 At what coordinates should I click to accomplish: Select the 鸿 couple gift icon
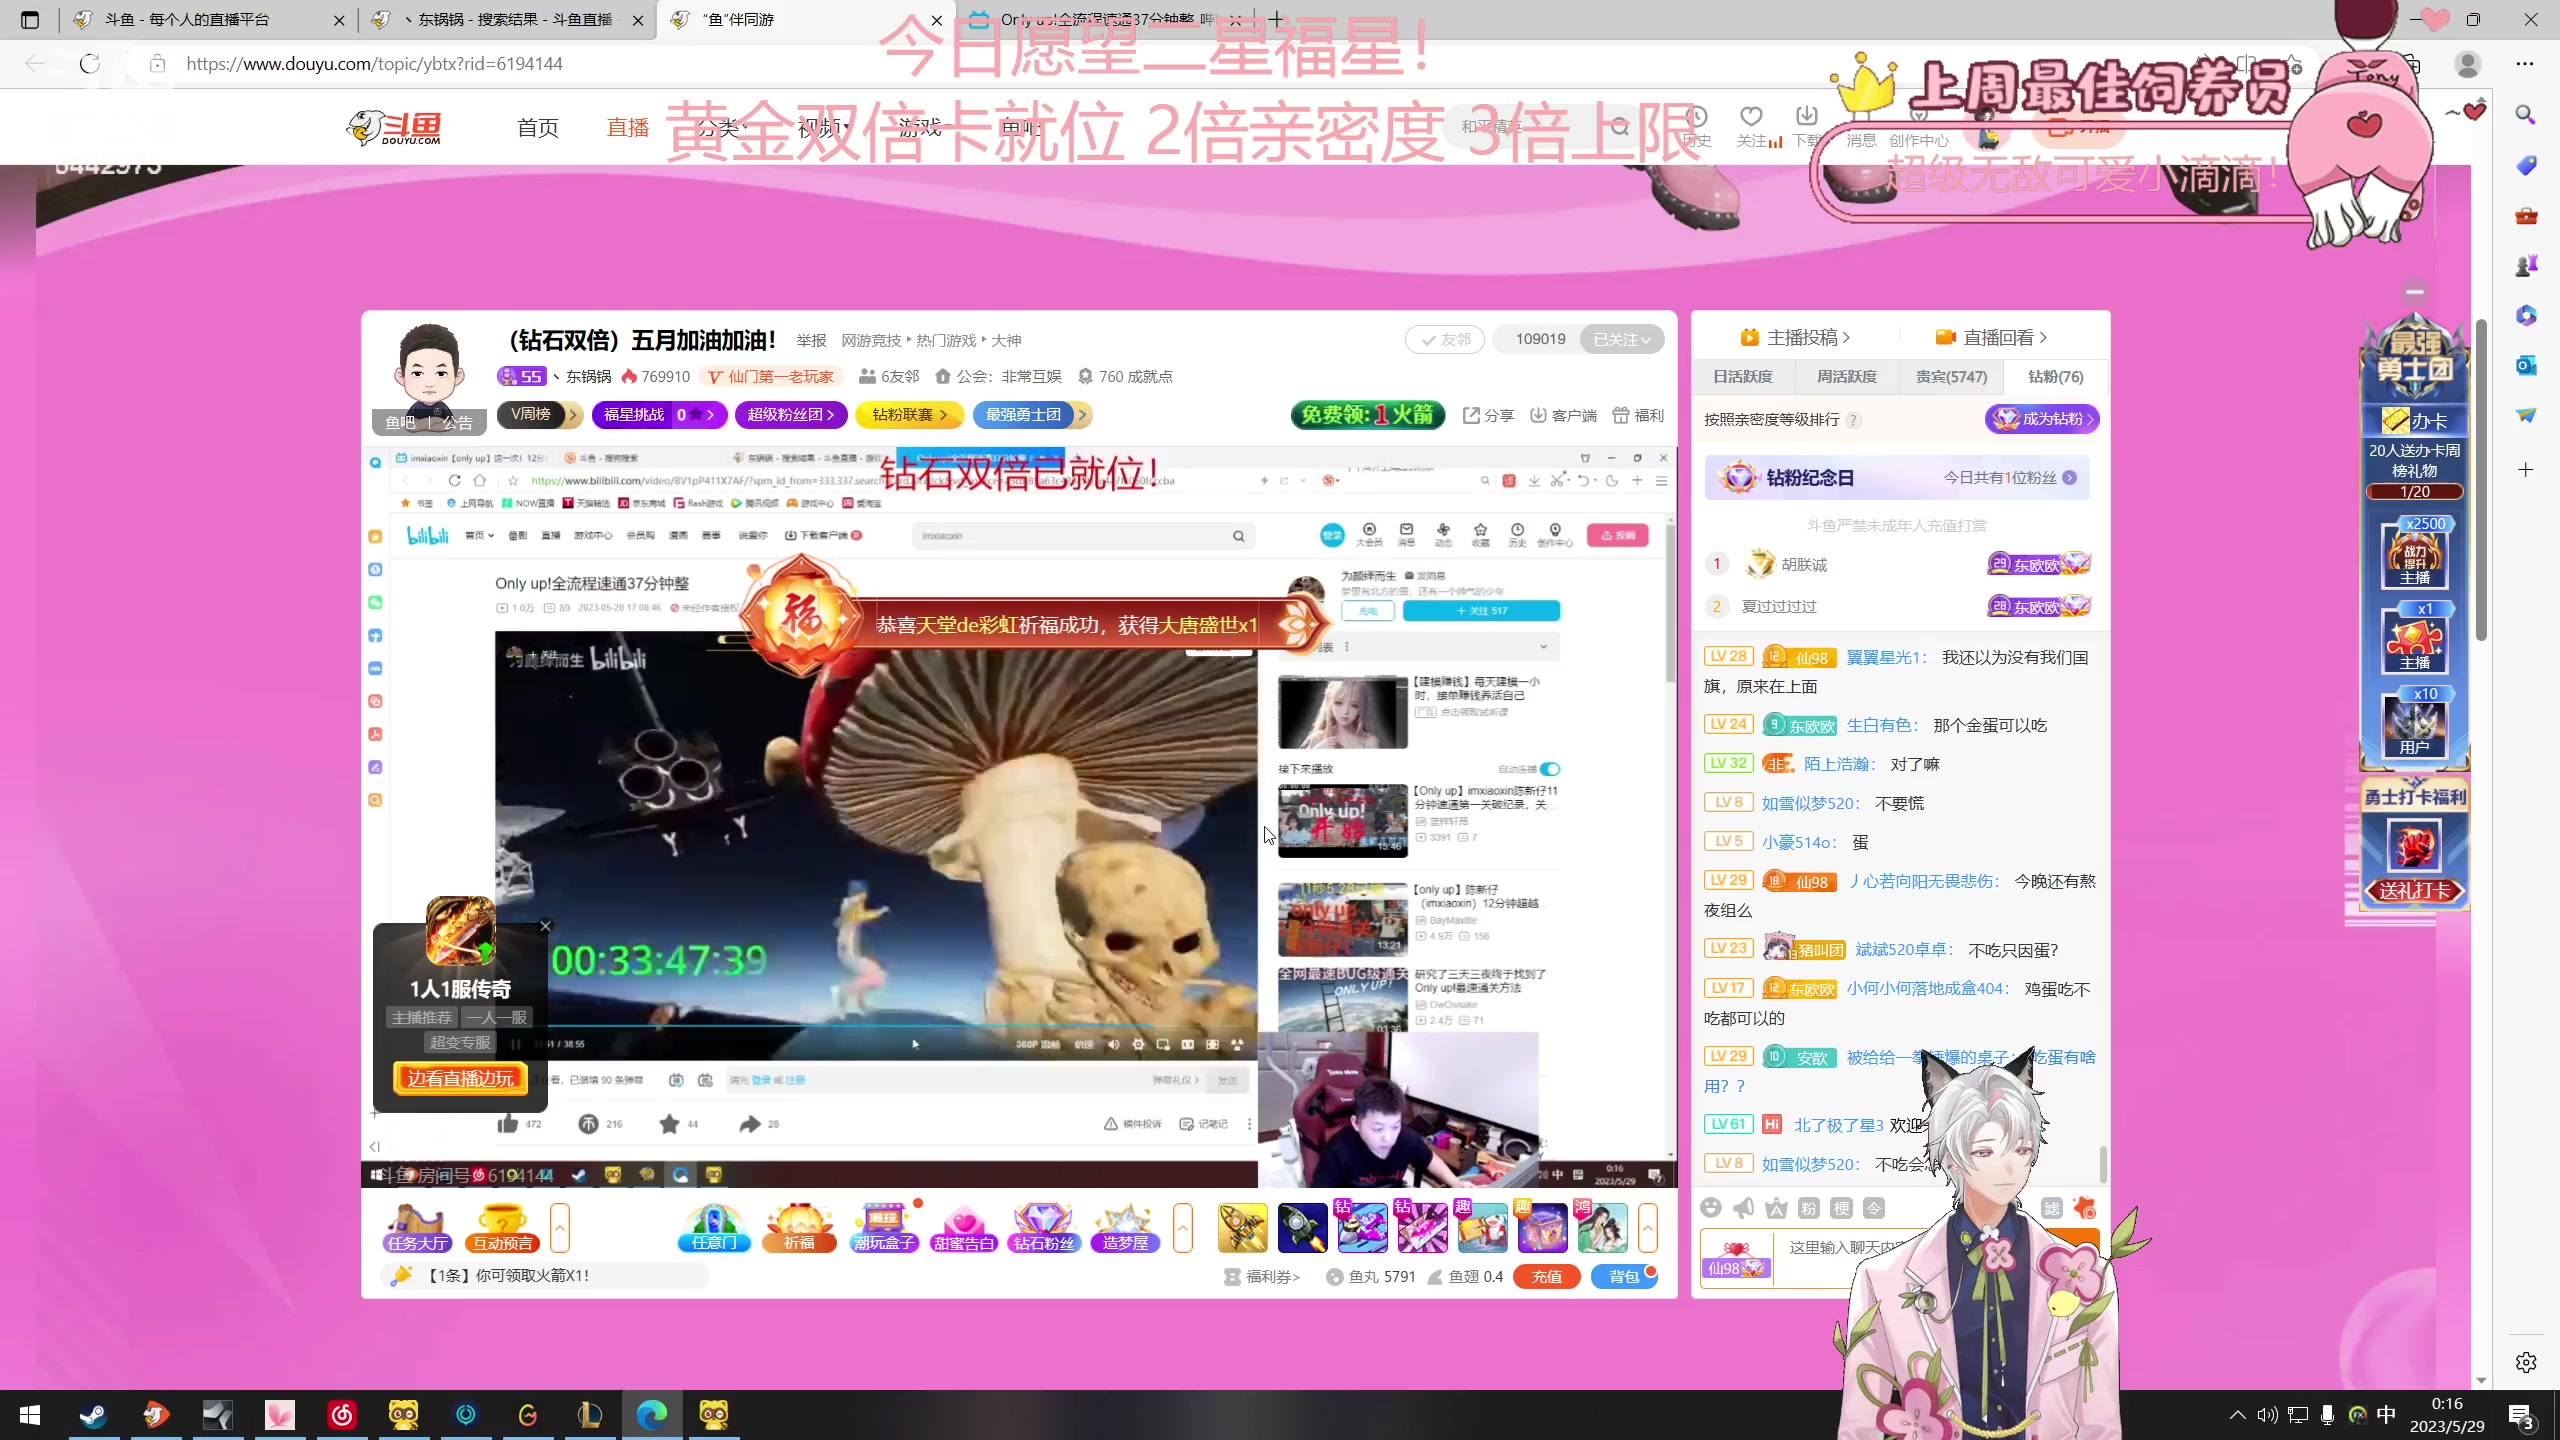tap(1603, 1227)
